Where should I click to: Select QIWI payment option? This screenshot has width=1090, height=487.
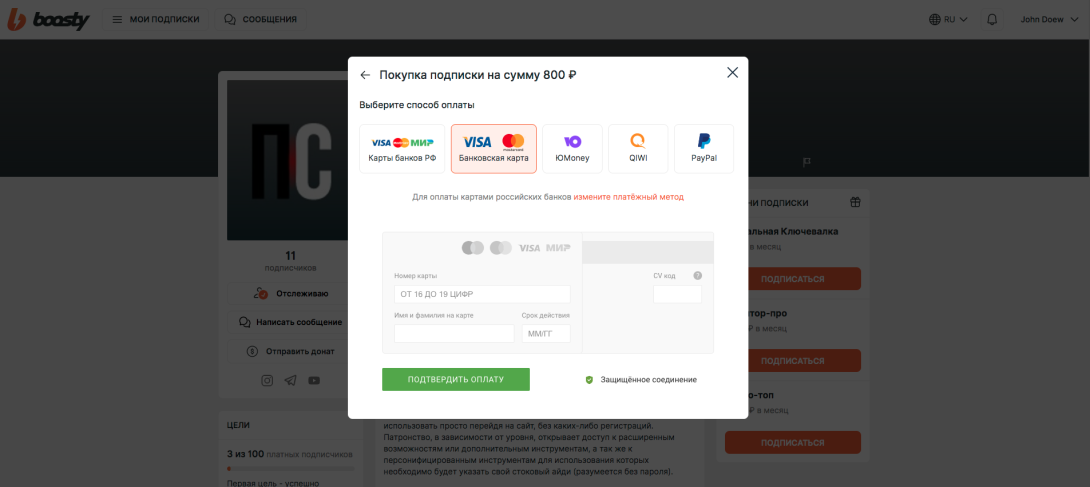[638, 149]
